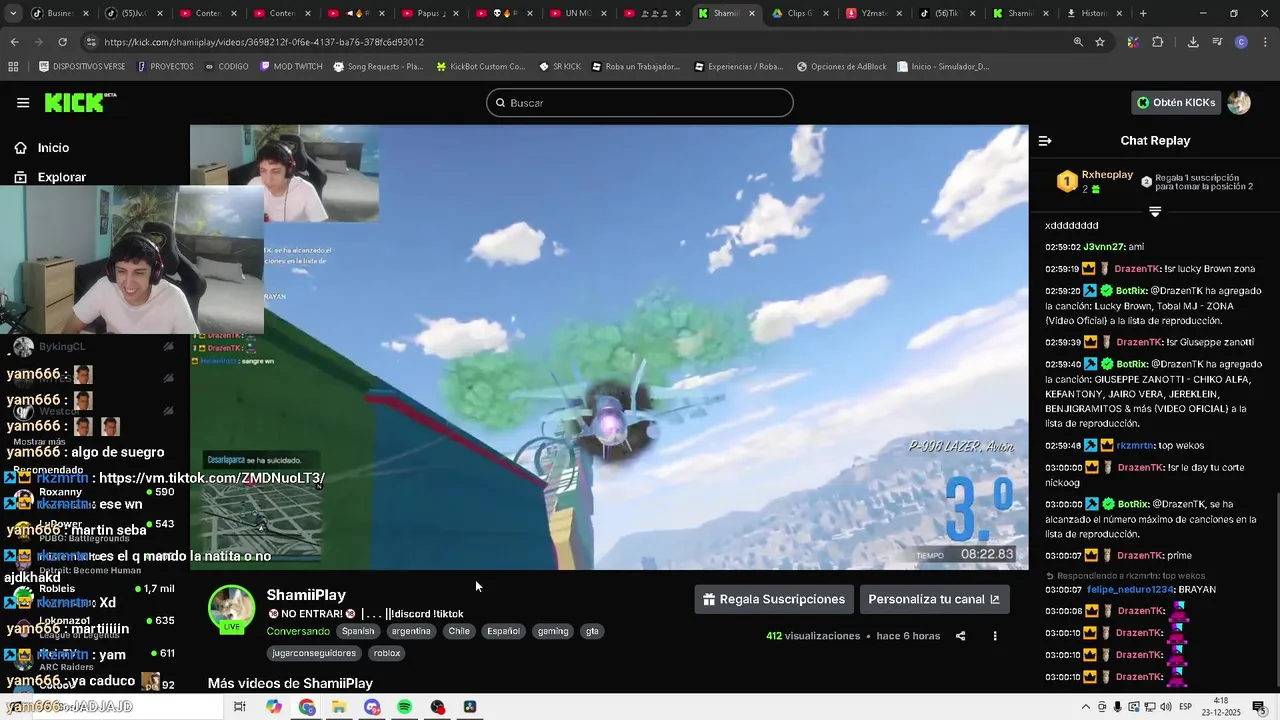Screen dimensions: 1280x720
Task: Click the Conversando category link
Action: (298, 631)
